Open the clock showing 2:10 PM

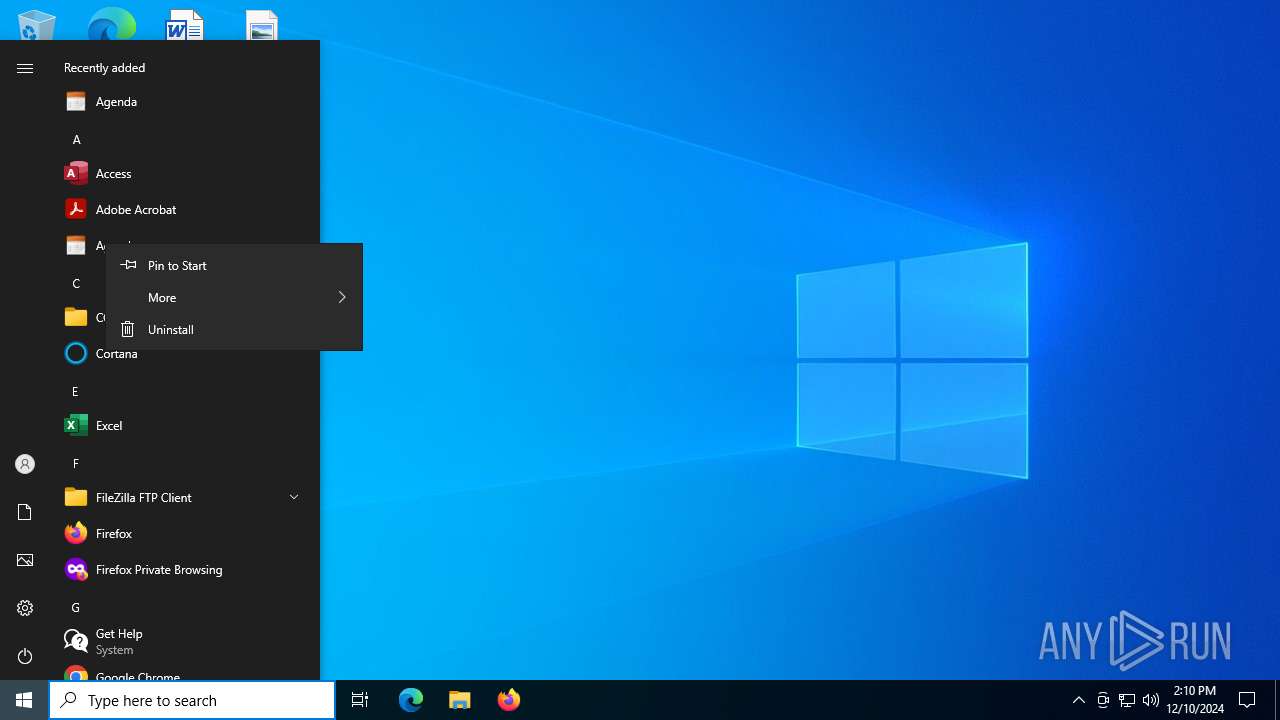(1194, 700)
